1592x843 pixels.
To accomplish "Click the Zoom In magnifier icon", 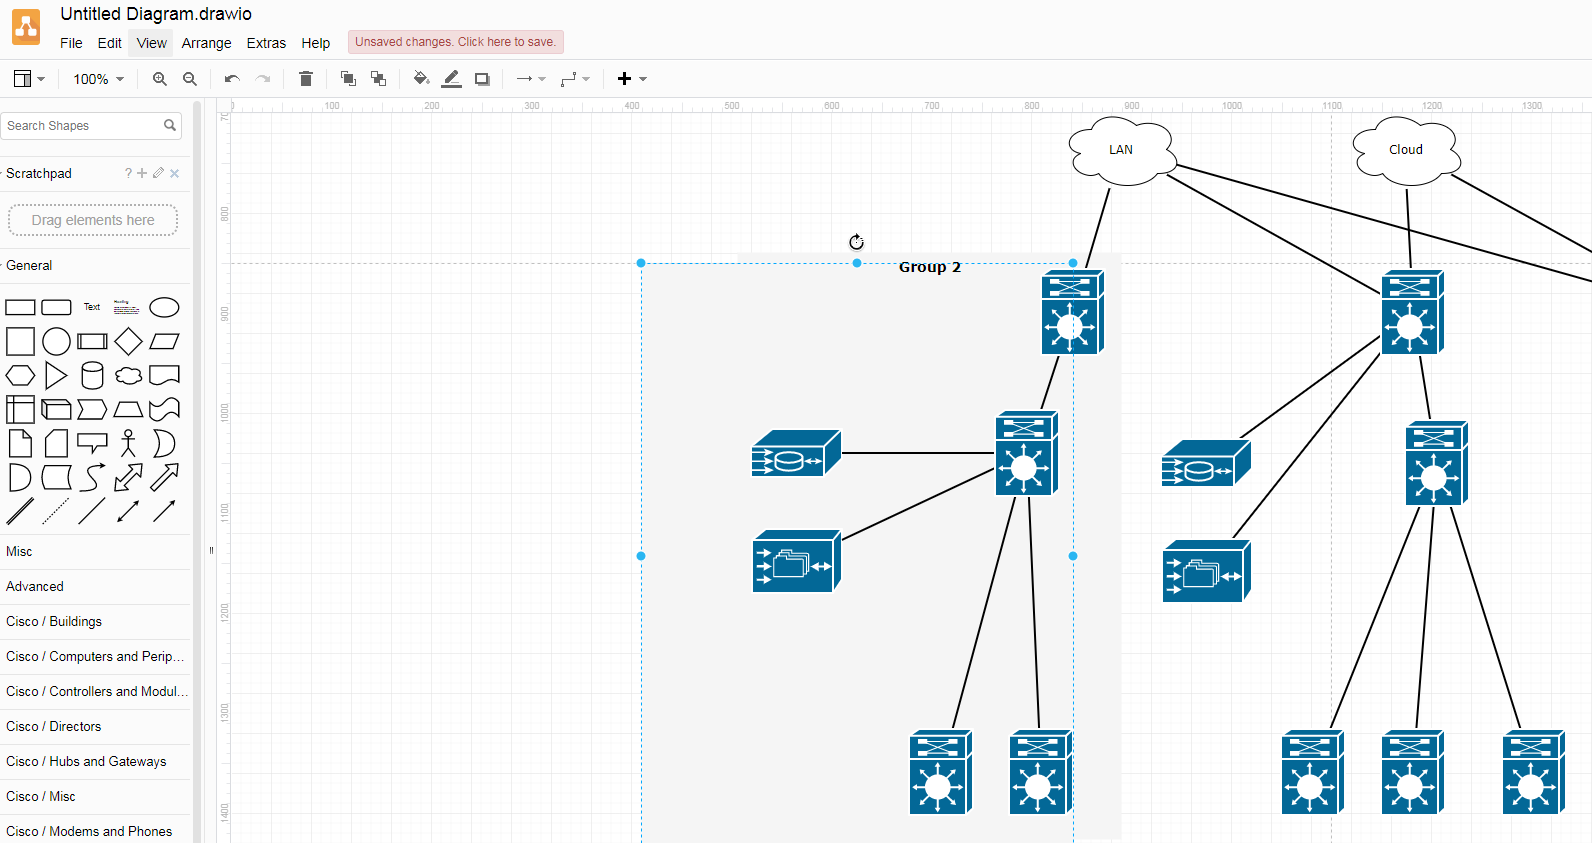I will (159, 79).
